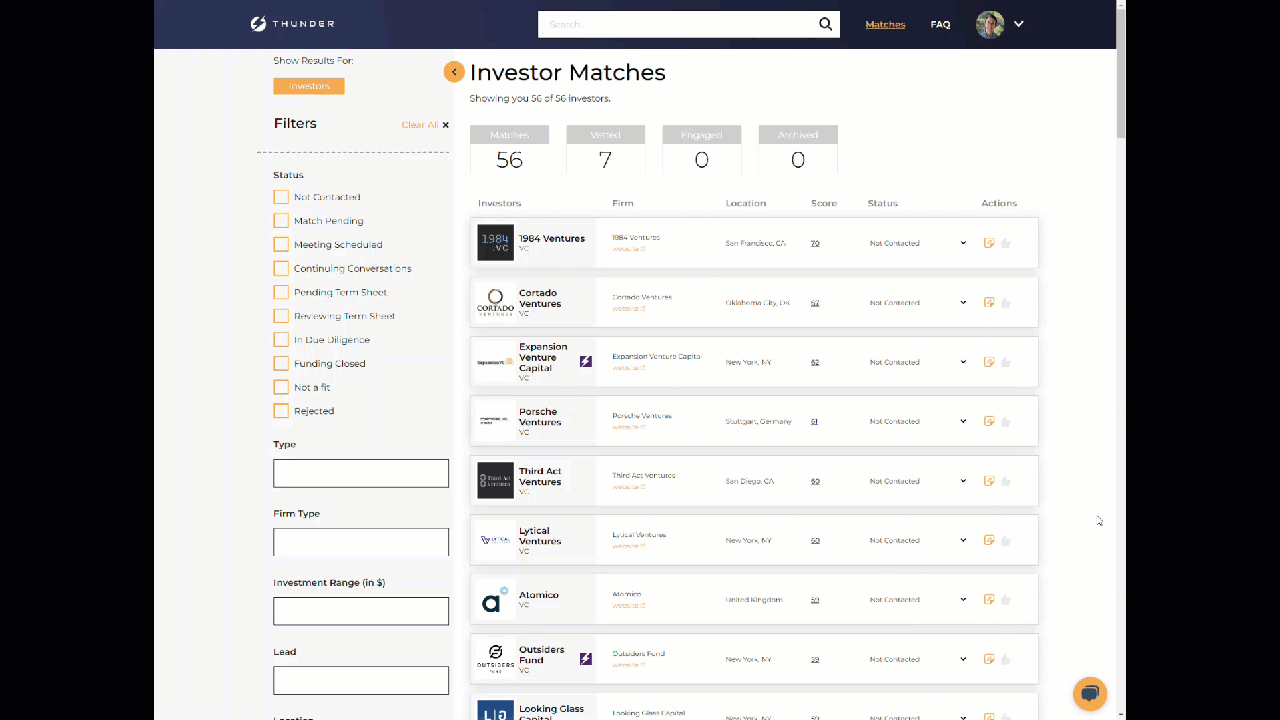
Task: Check the Continuing Conversations status filter
Action: click(281, 268)
